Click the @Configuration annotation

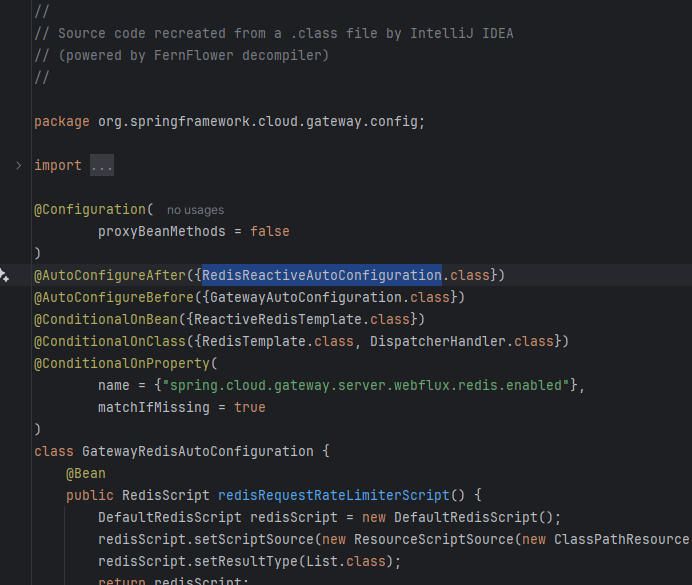pos(90,209)
